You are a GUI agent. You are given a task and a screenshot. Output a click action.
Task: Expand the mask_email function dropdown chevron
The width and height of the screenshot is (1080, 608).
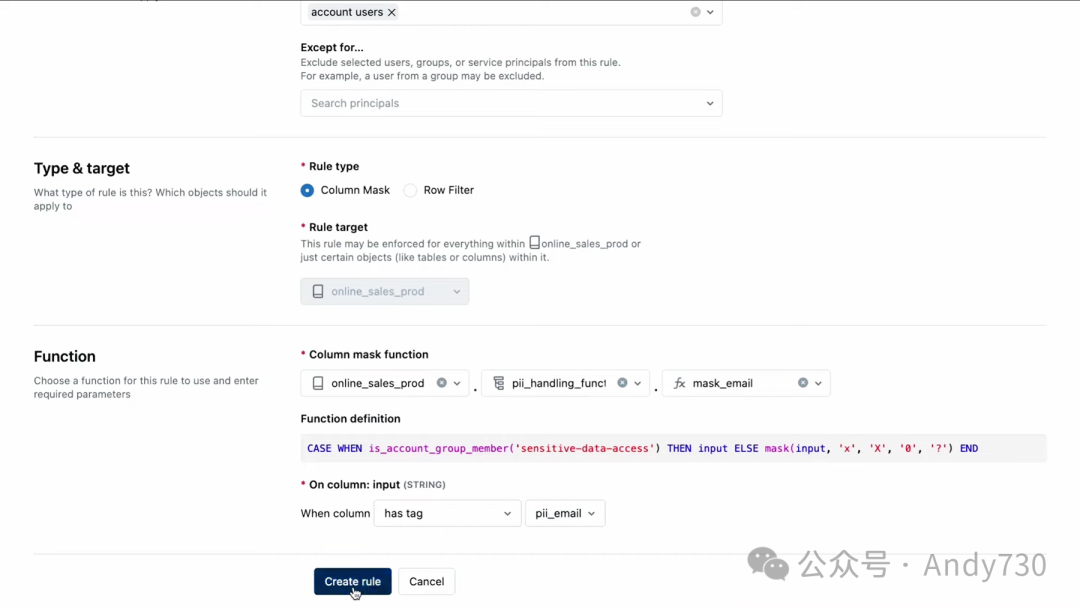[x=818, y=383]
